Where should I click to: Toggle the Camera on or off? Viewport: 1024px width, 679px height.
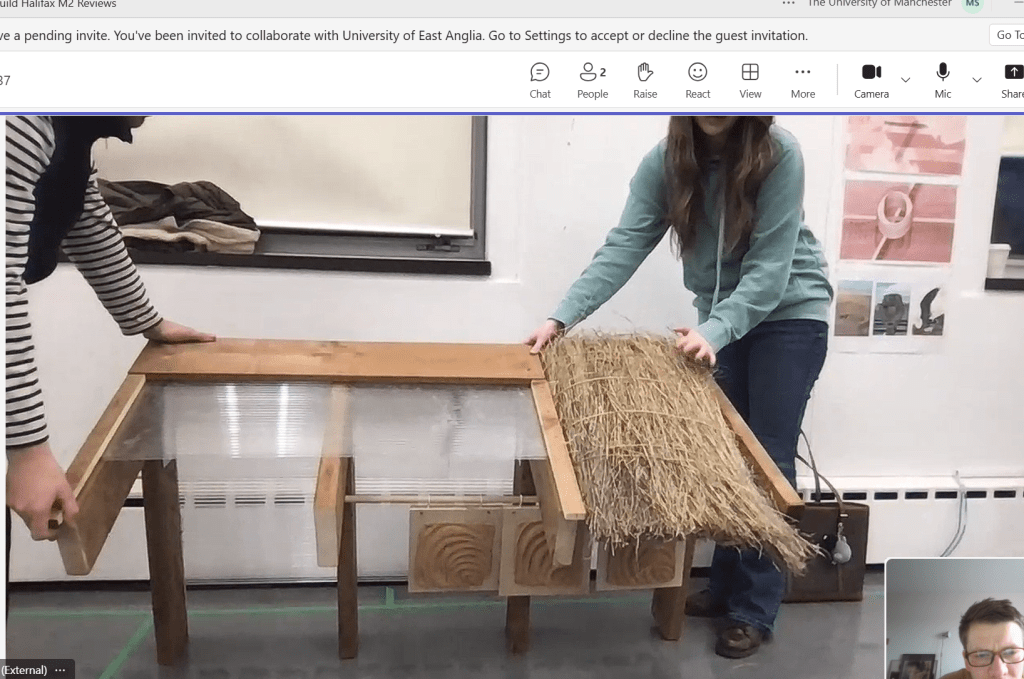click(871, 80)
